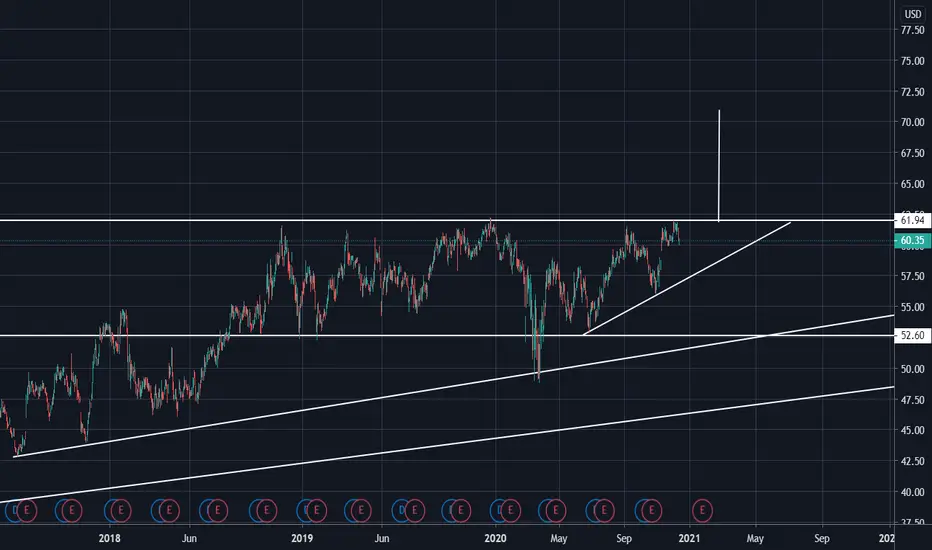
Task: Select the vertical white line near 70.00
Action: pyautogui.click(x=719, y=165)
